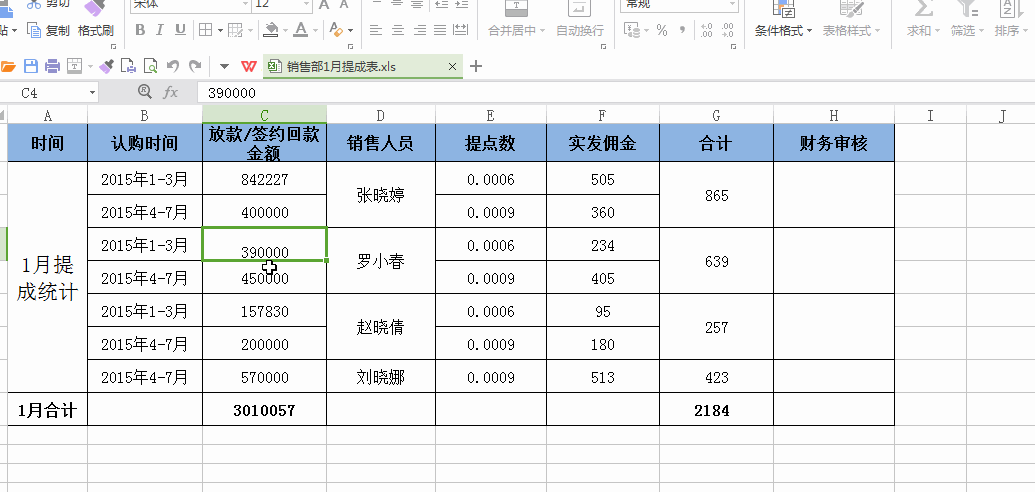Activate the Format Painter (格式刷) tool
The width and height of the screenshot is (1035, 492).
point(96,20)
